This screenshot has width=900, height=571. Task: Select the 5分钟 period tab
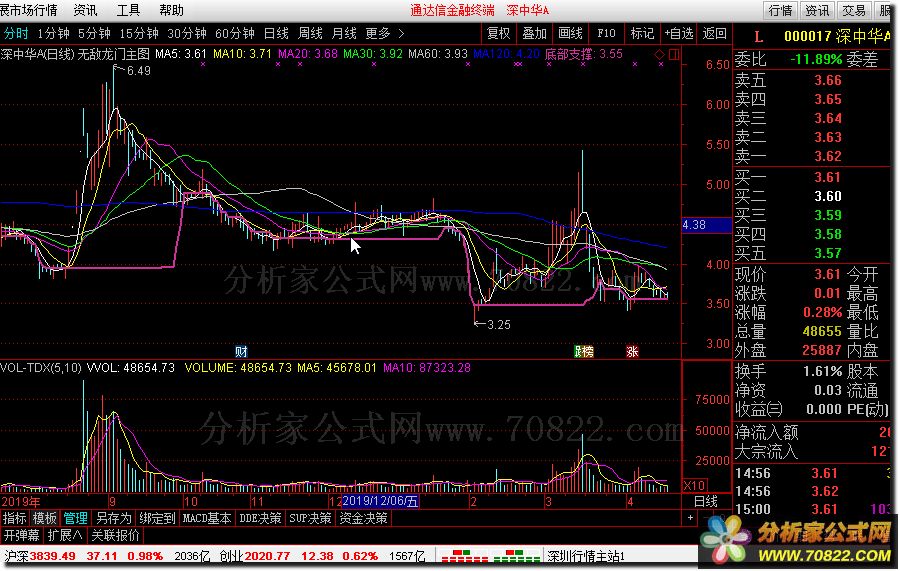(x=94, y=34)
